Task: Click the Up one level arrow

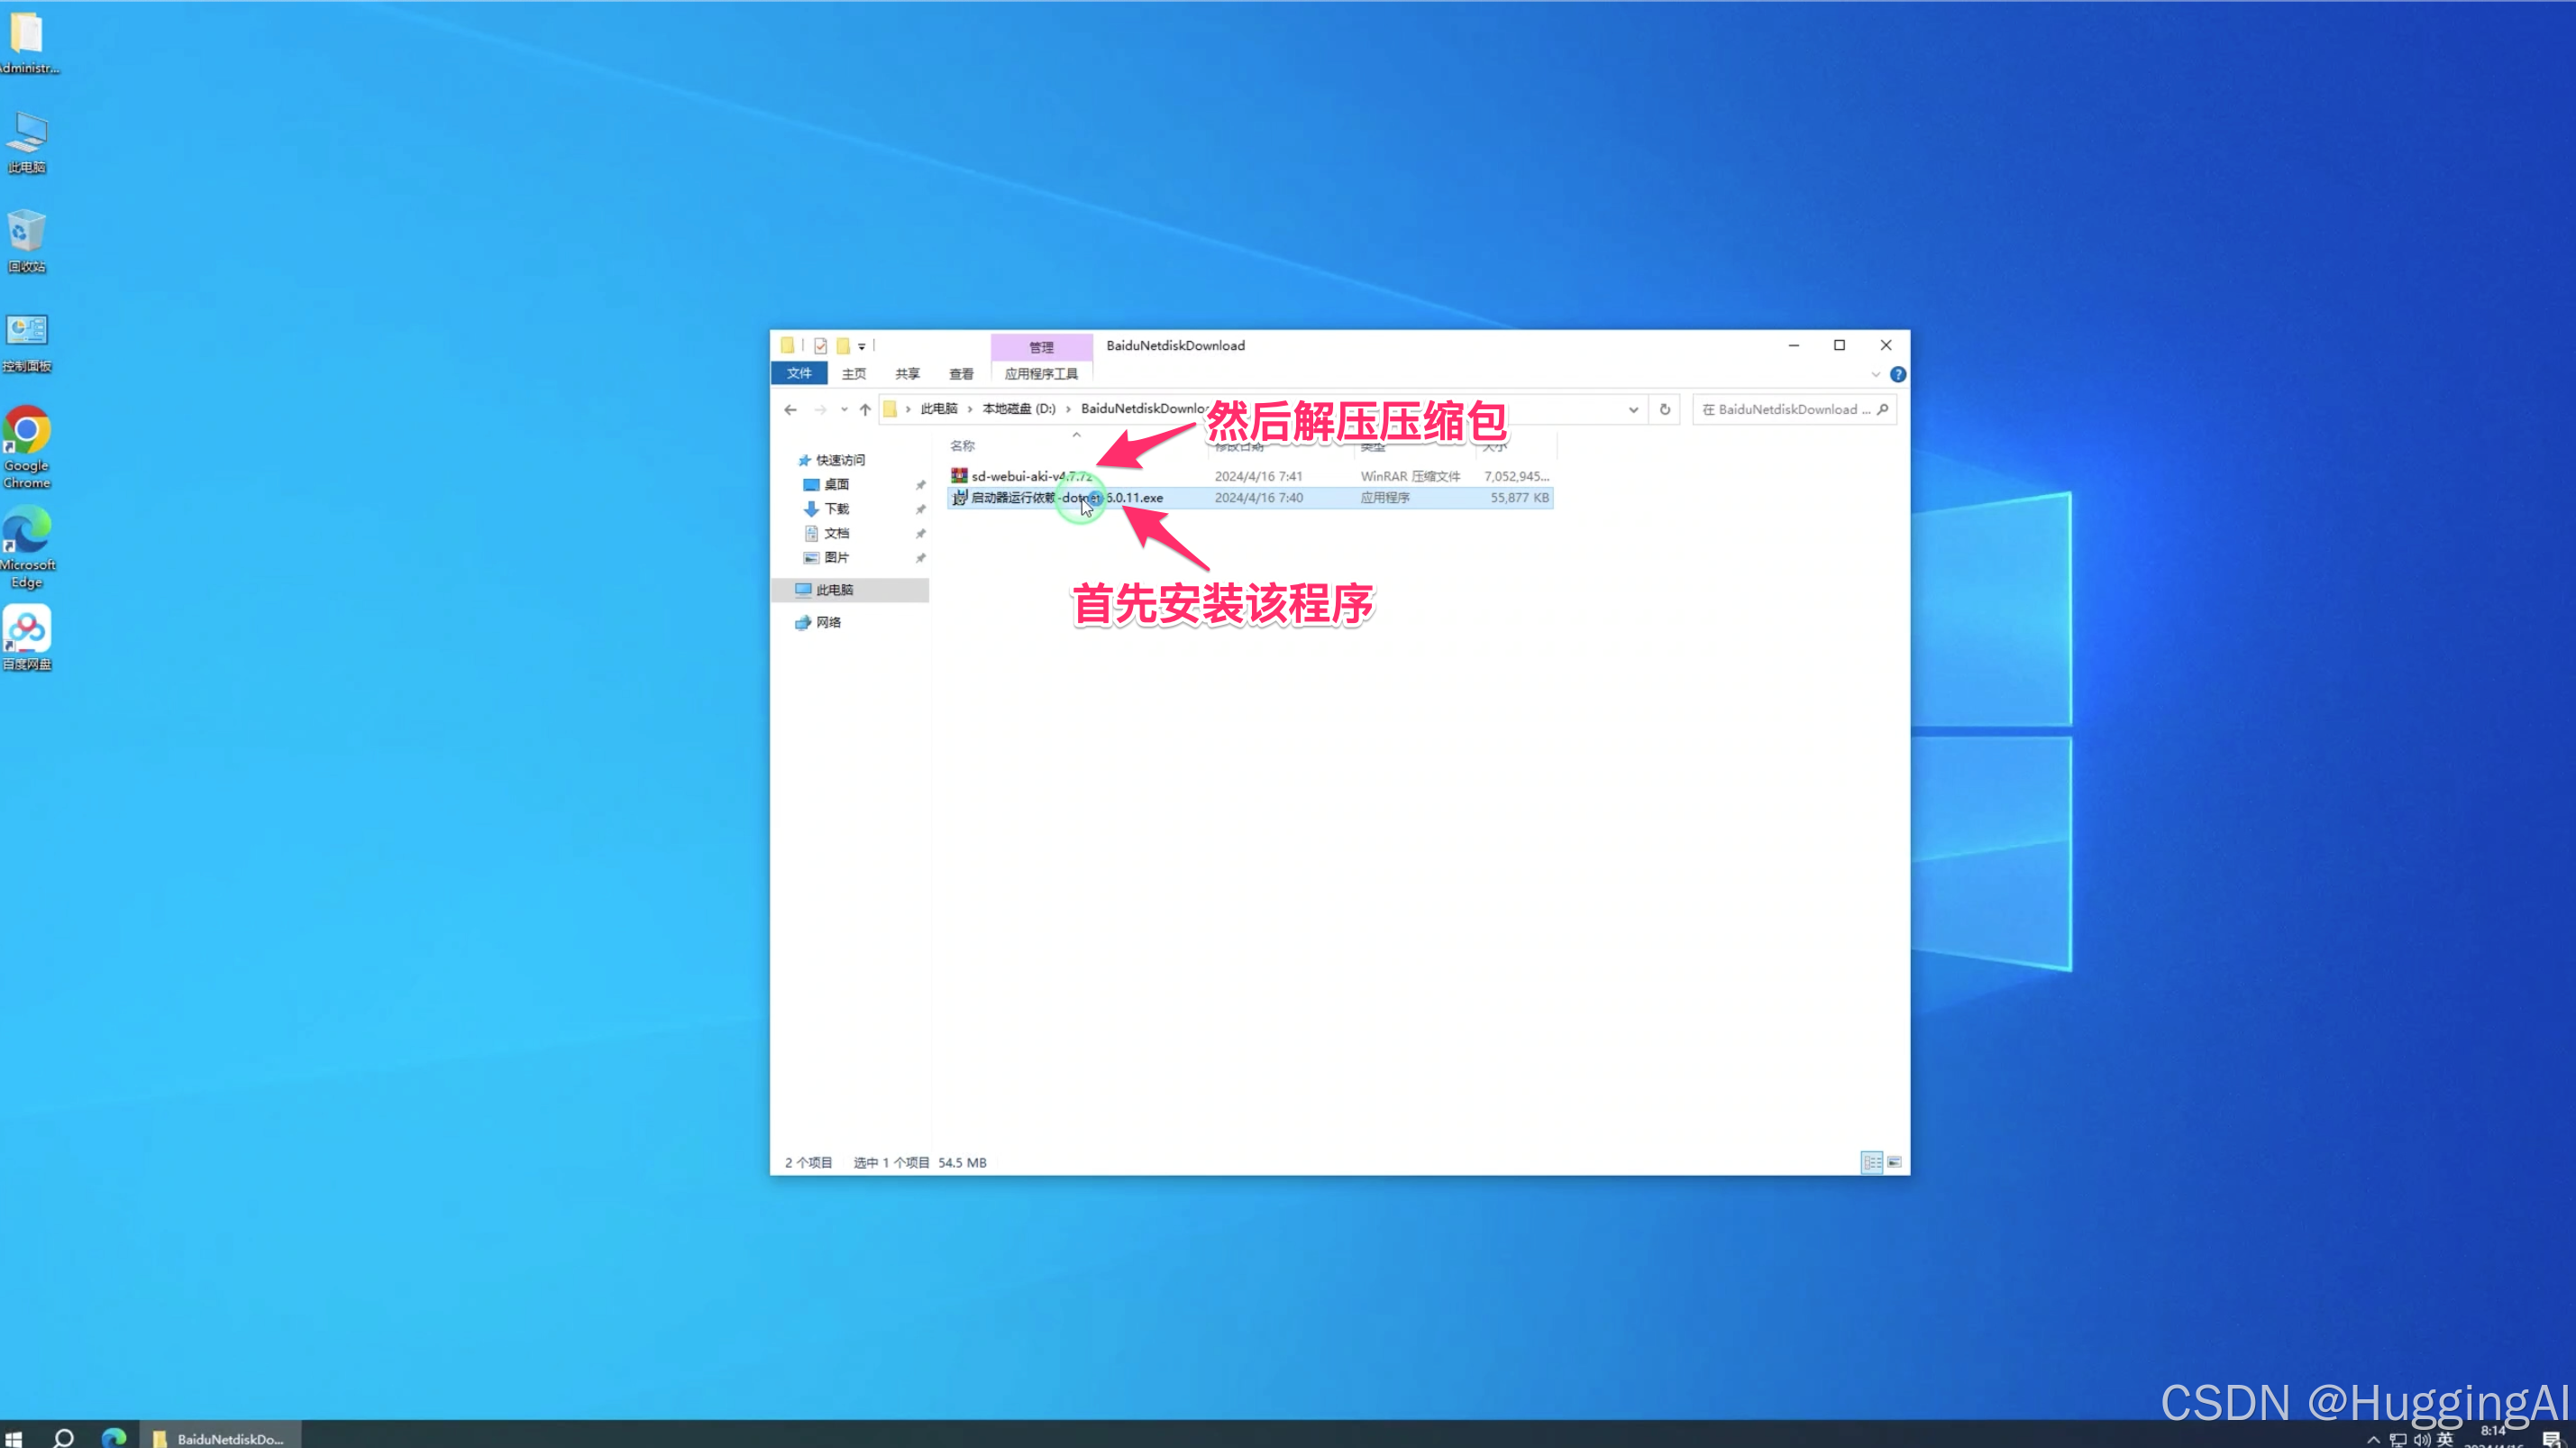Action: coord(865,409)
